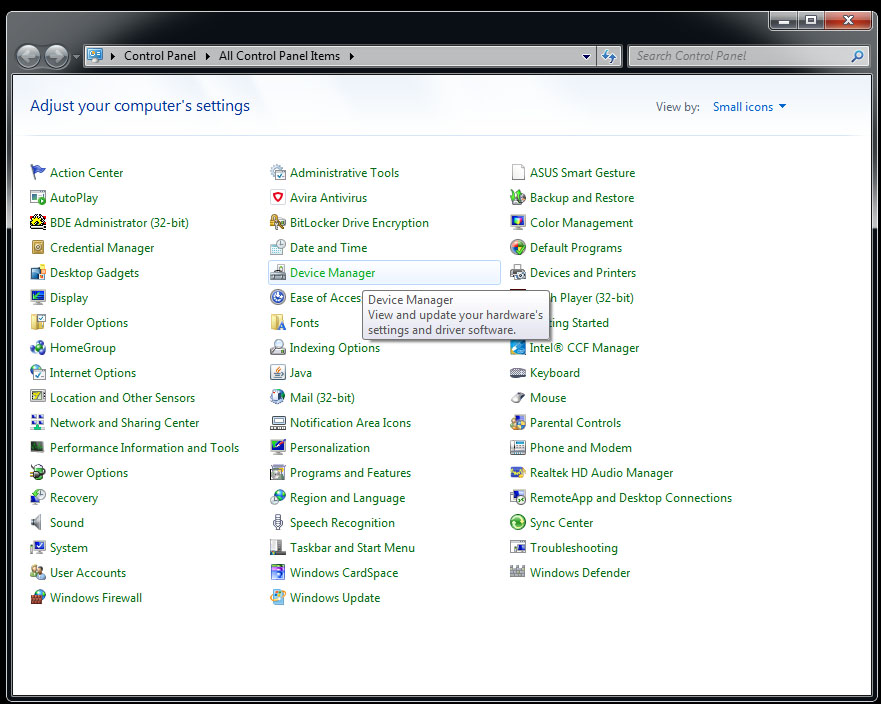Viewport: 881px width, 704px height.
Task: Open the Default Programs link
Action: coord(576,248)
